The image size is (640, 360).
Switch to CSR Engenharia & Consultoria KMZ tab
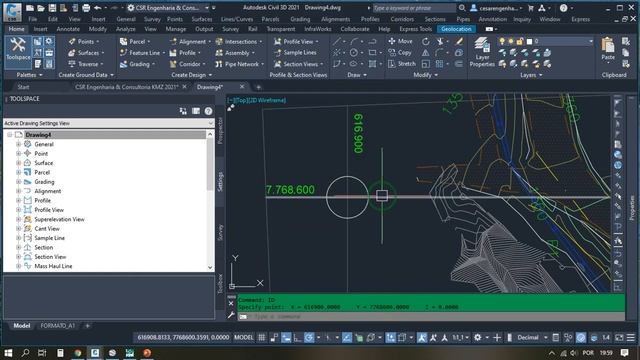[127, 87]
